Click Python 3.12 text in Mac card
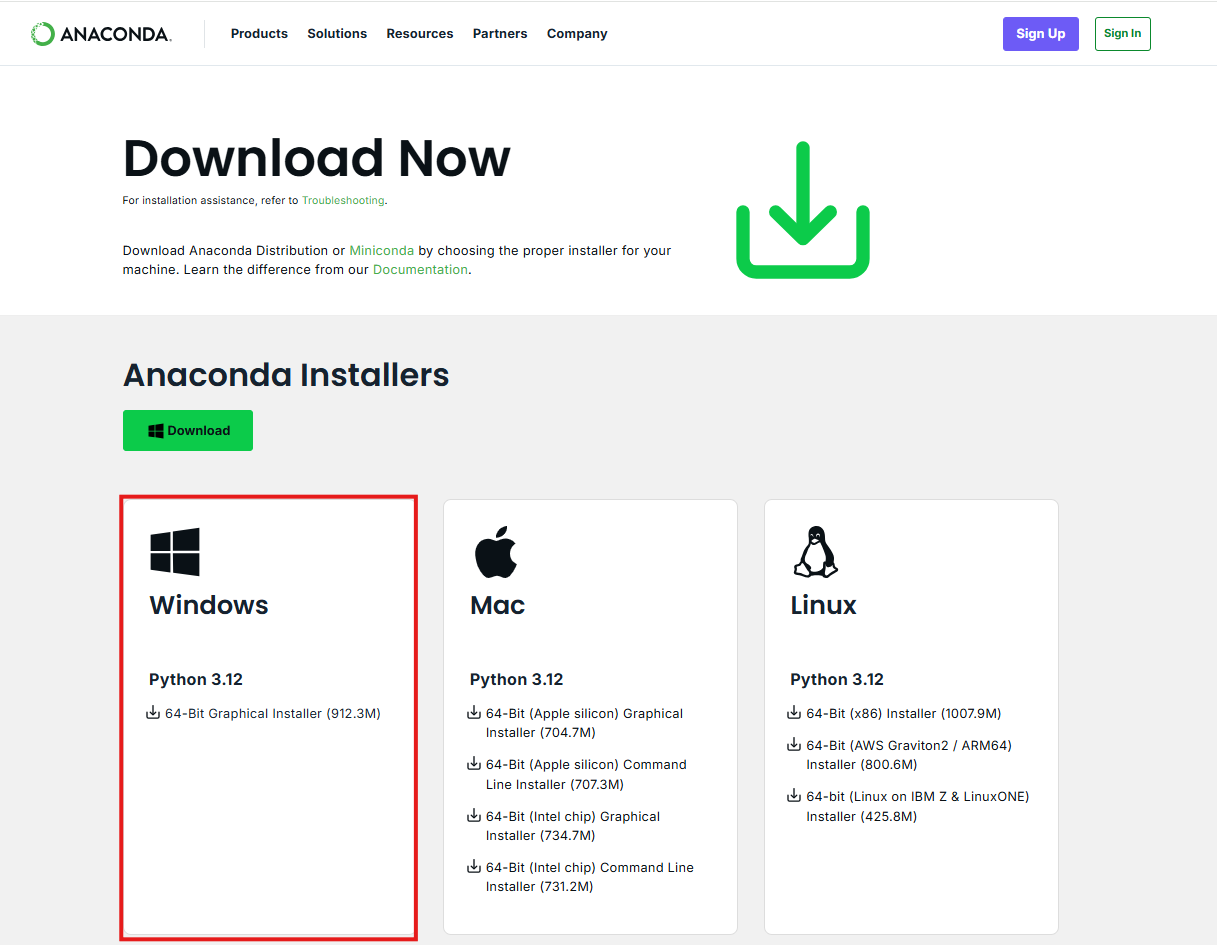Viewport: 1217px width, 945px height. pyautogui.click(x=516, y=679)
